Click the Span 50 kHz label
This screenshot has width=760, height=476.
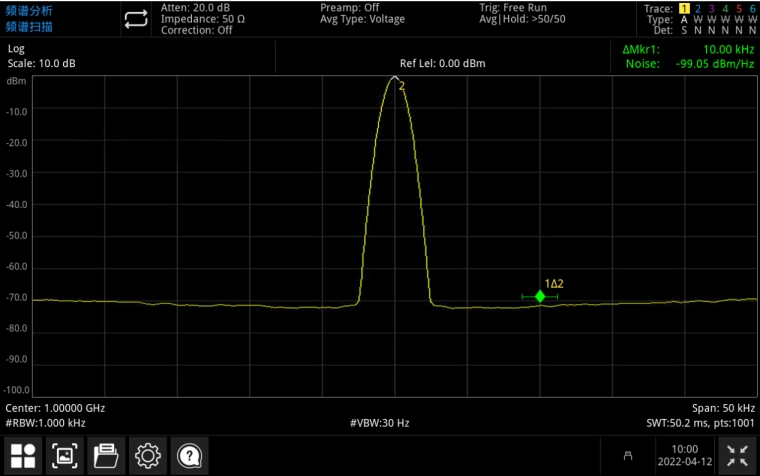pyautogui.click(x=719, y=408)
